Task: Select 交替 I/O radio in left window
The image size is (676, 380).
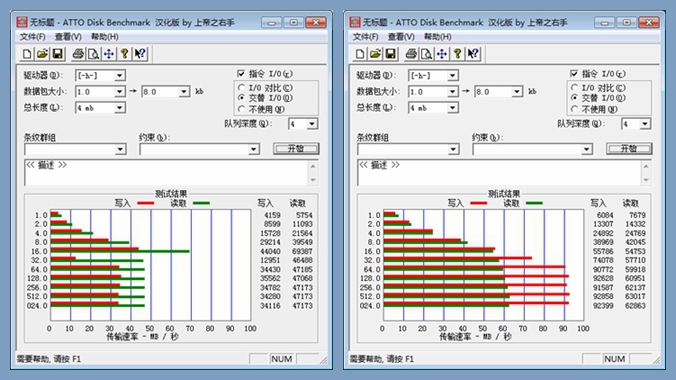Action: (241, 98)
